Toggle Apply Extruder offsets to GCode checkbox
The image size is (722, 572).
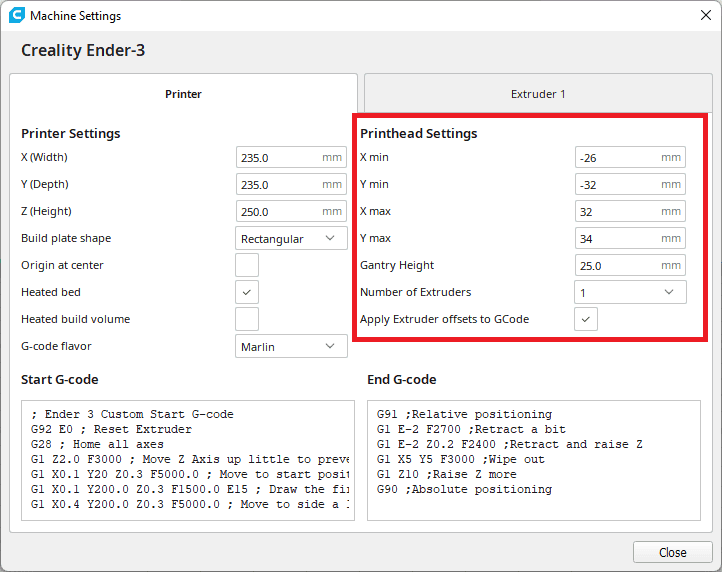pos(586,319)
